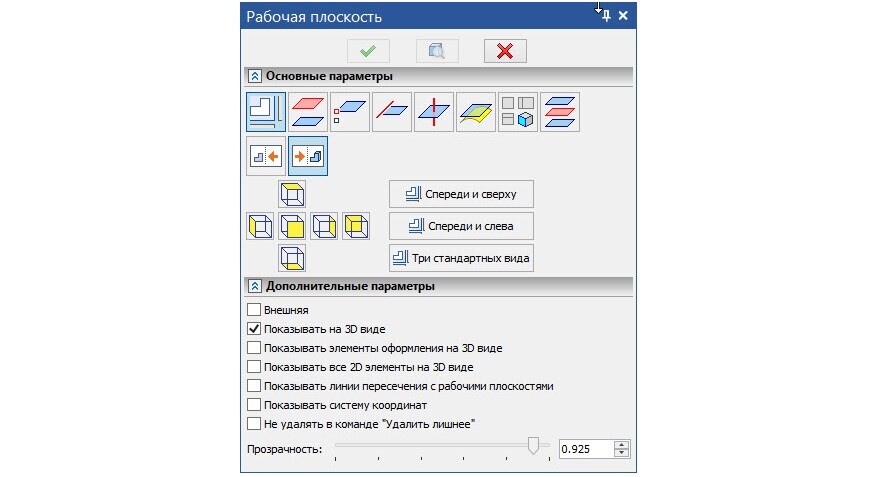Screen dimensions: 880x477
Task: Decrease transparency with the down spinner arrow
Action: [x=621, y=453]
